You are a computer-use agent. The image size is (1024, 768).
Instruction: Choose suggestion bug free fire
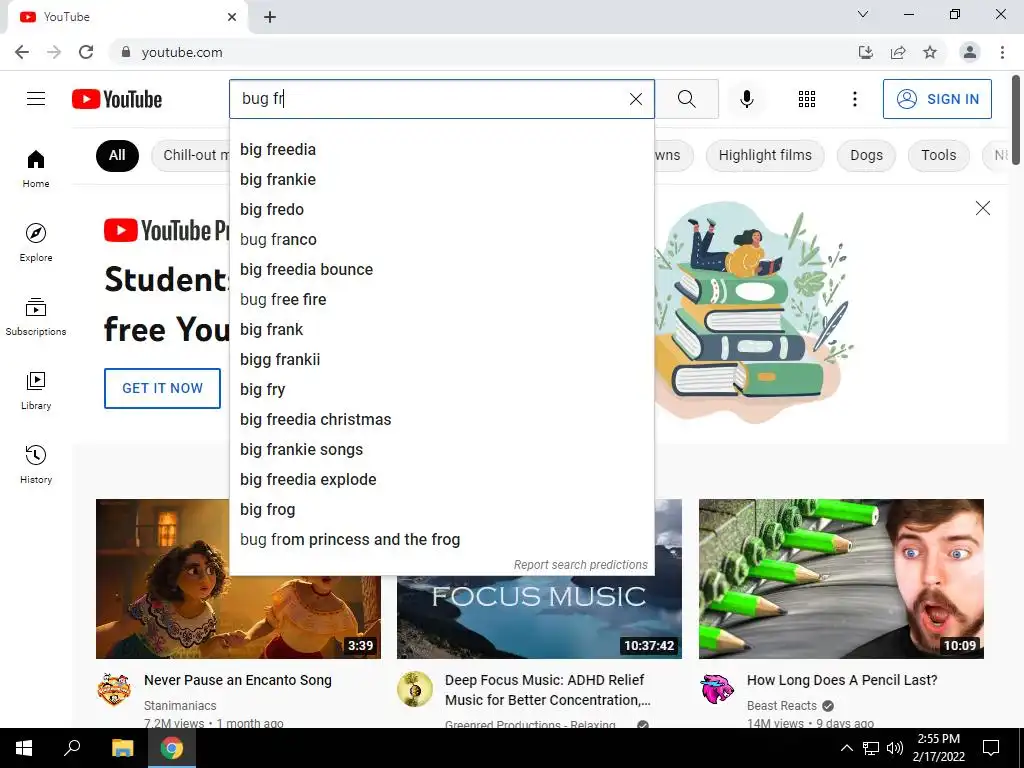[441, 300]
